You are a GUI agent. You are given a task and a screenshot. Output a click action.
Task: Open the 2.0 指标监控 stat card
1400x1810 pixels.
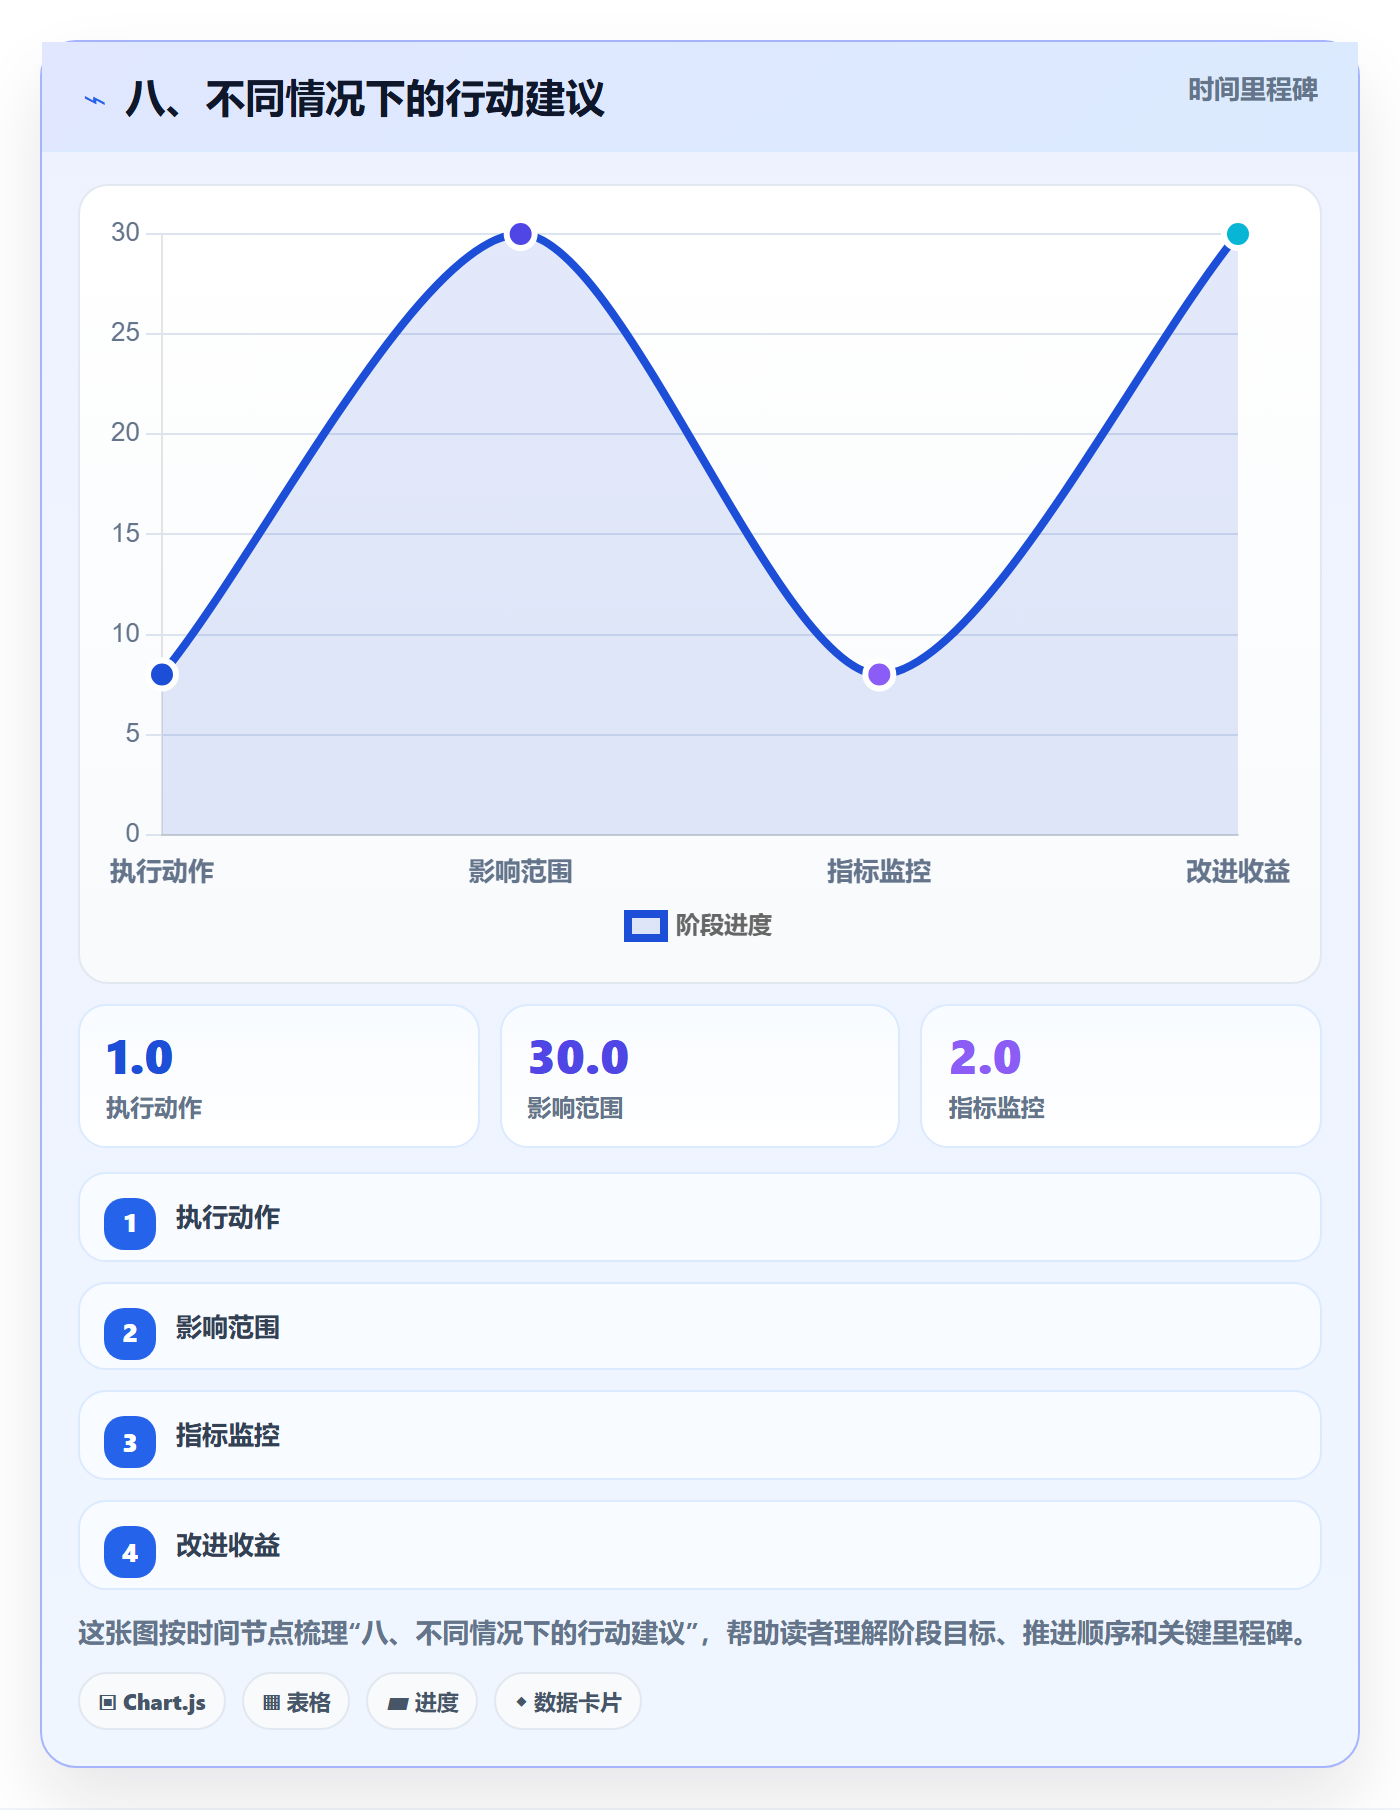(1121, 1076)
